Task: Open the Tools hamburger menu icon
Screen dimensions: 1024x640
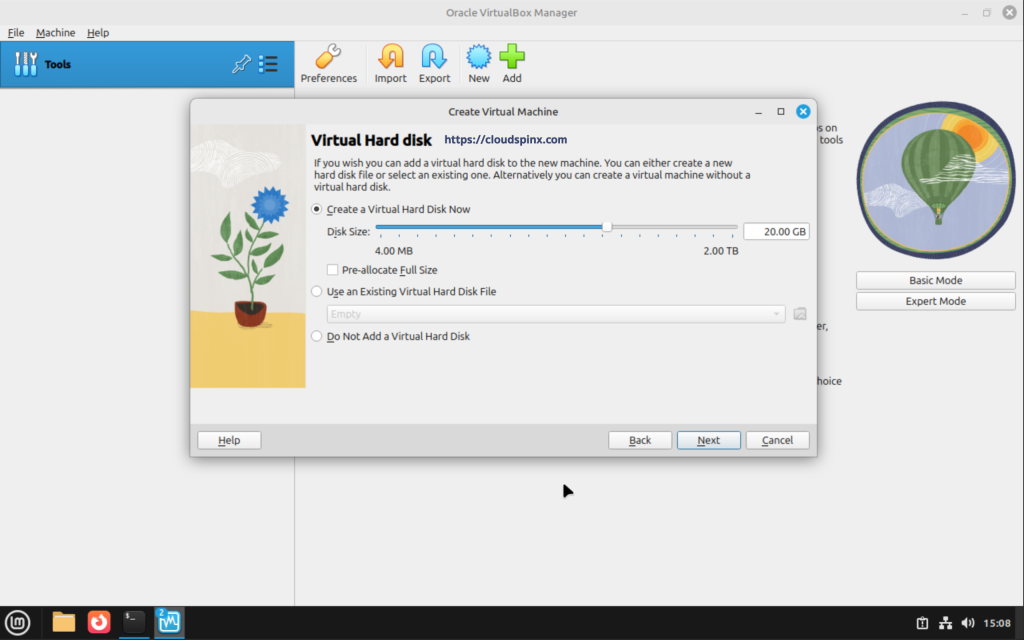Action: pyautogui.click(x=267, y=63)
